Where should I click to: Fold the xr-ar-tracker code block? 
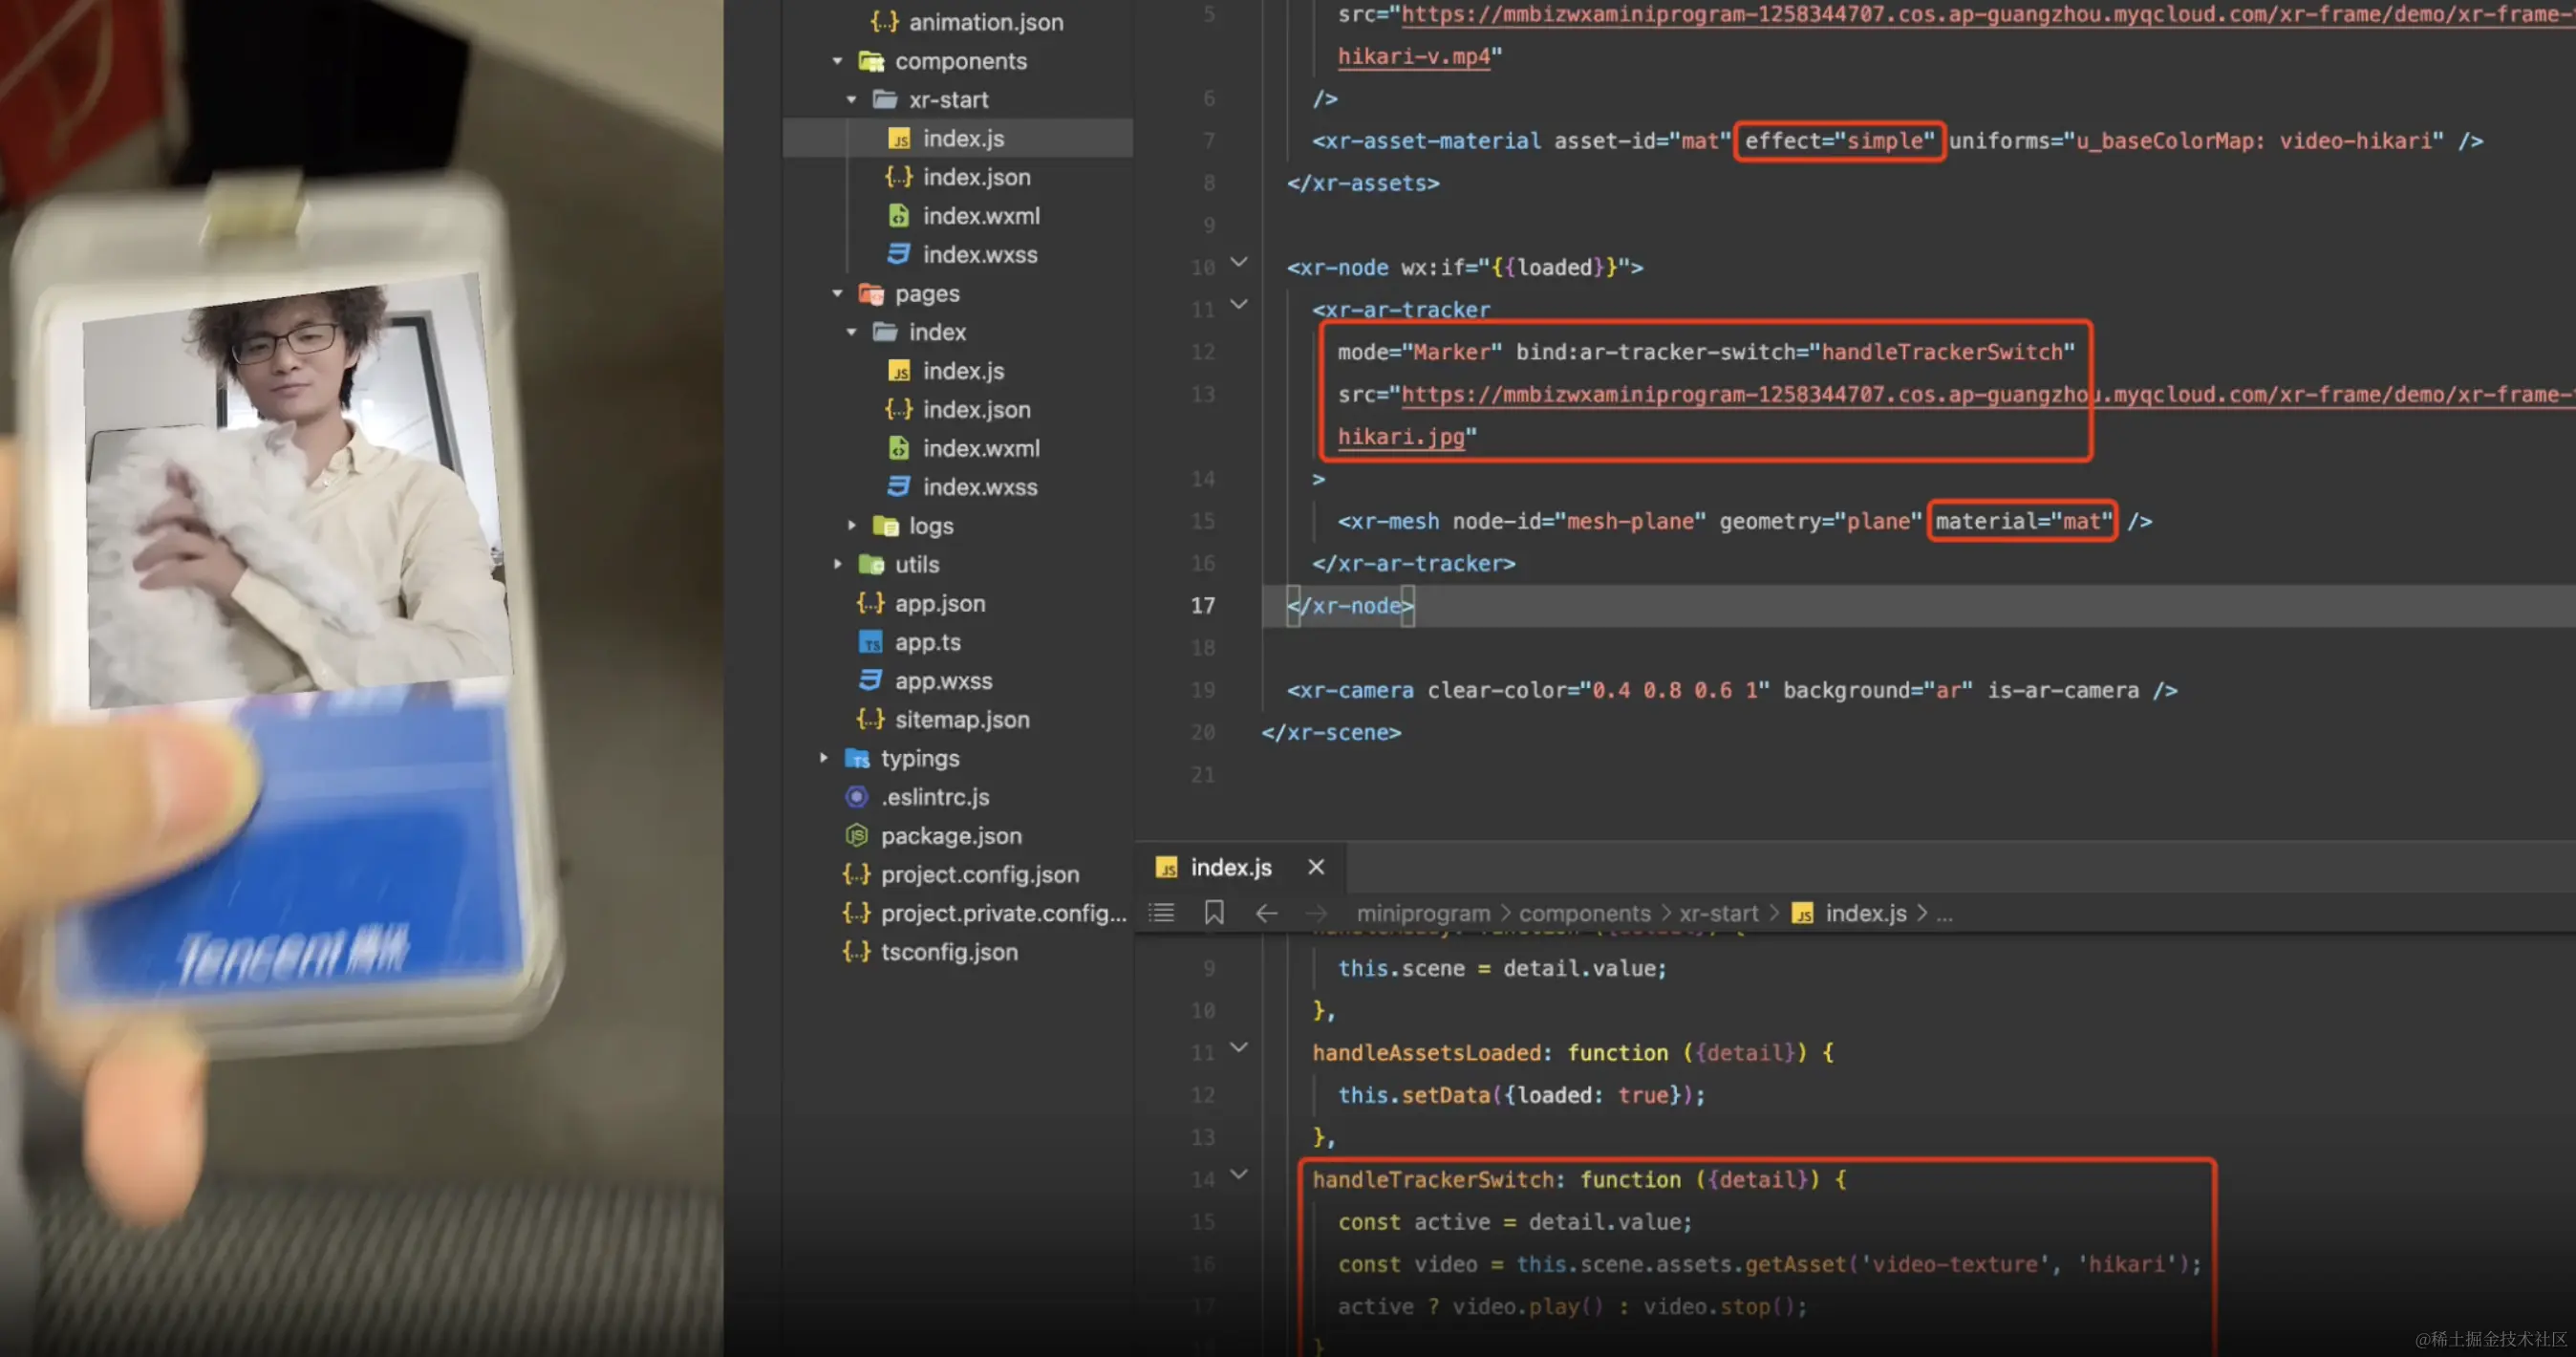pos(1239,304)
